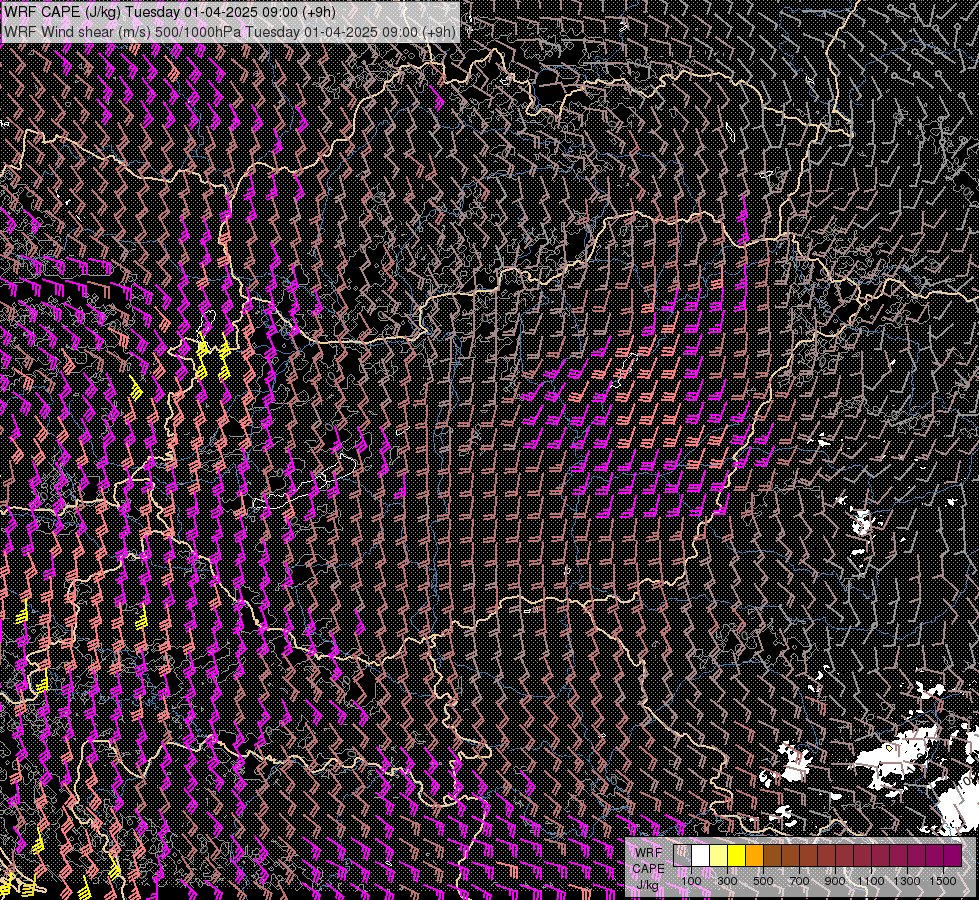979x900 pixels.
Task: Click the legend value 1100
Action: pos(871,881)
